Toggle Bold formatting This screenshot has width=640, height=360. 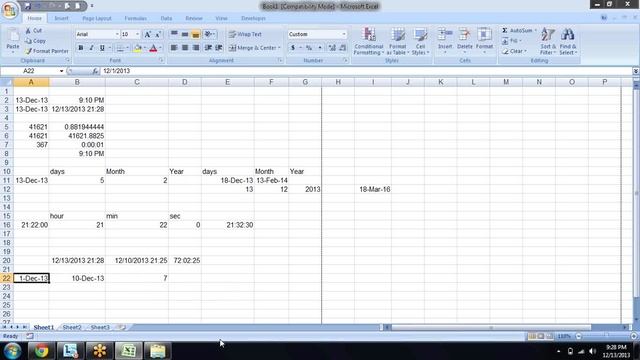80,48
